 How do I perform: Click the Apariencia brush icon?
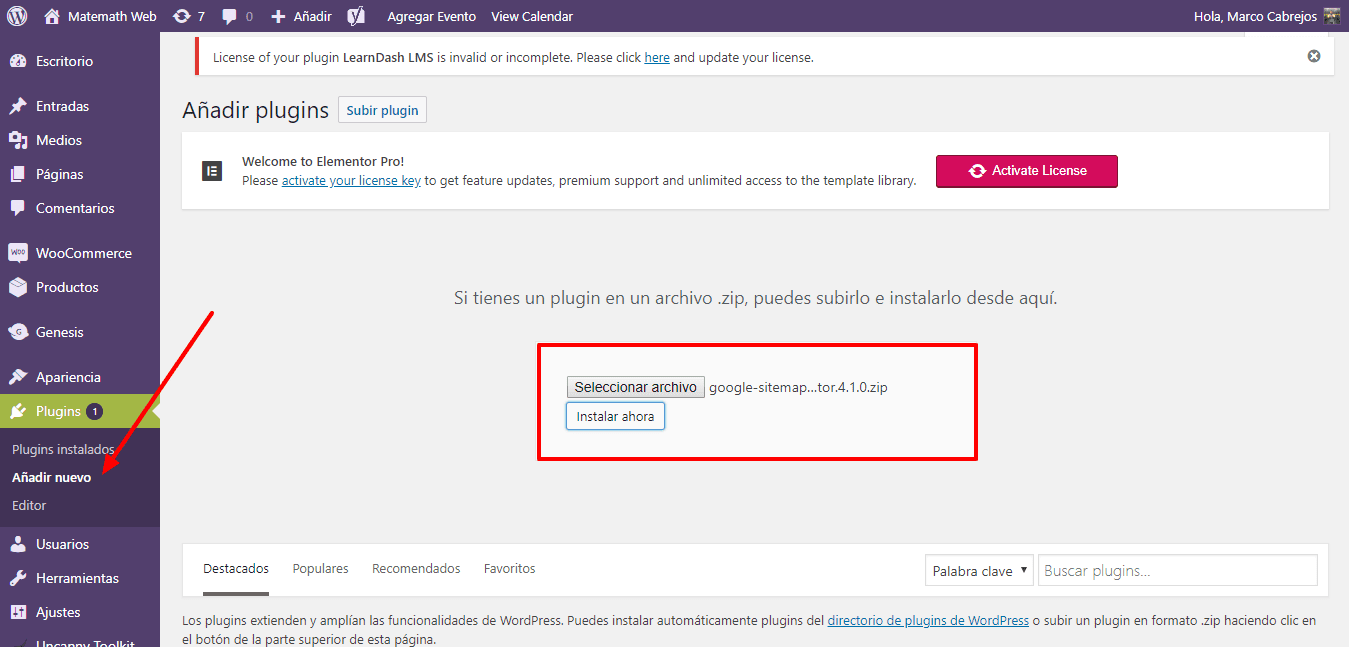click(18, 377)
